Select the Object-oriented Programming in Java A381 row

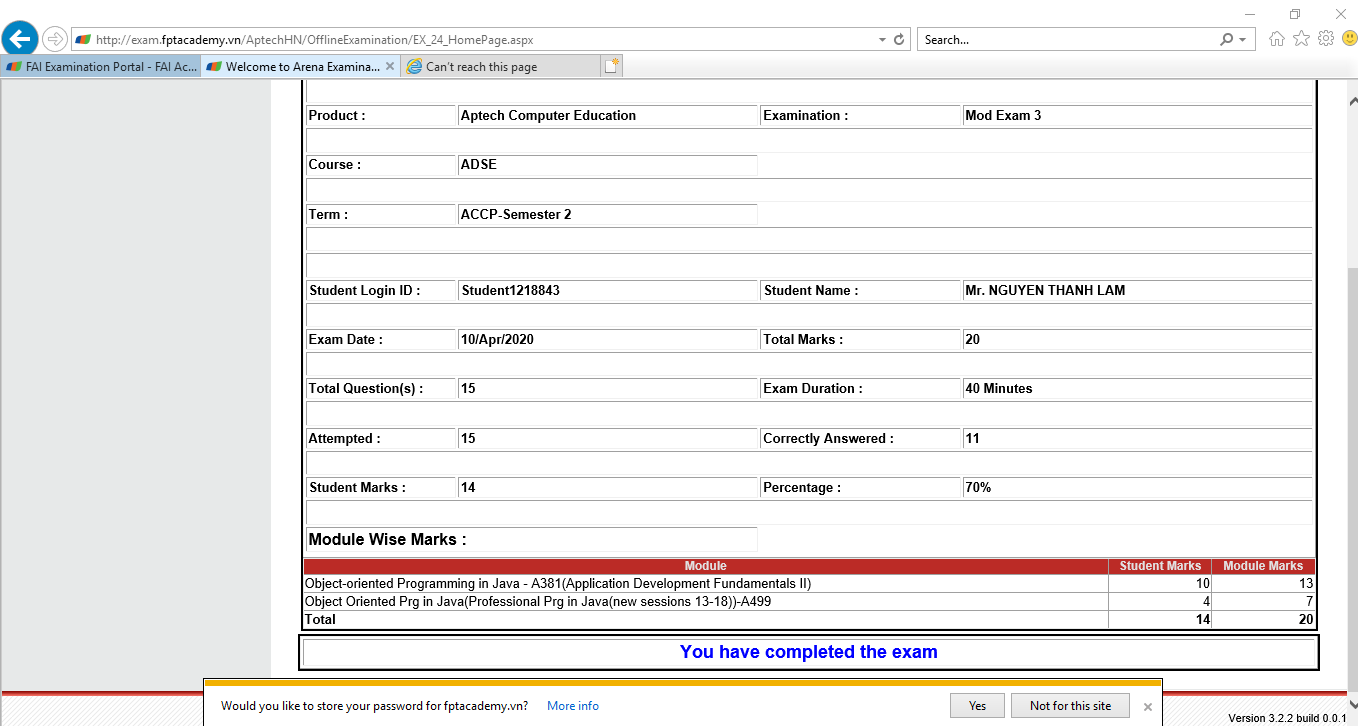tap(809, 583)
